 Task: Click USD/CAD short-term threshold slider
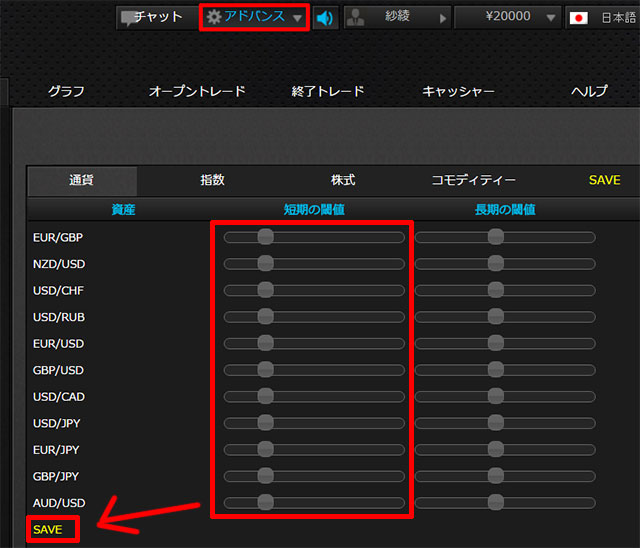314,396
